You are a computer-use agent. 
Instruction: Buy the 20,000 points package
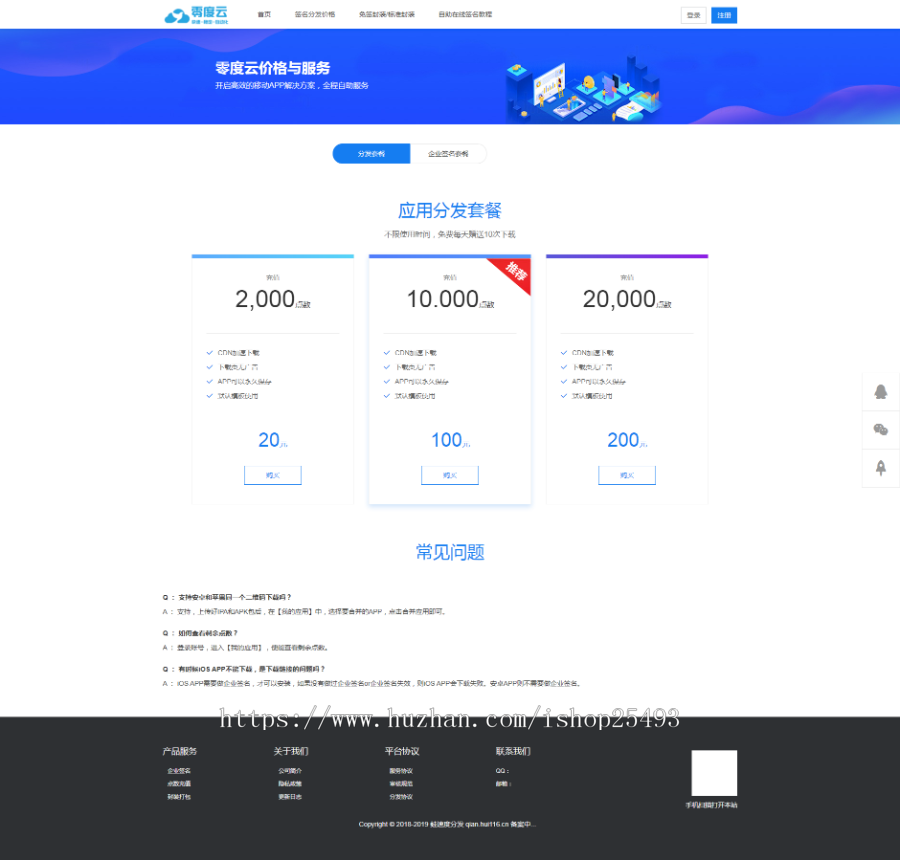tap(627, 475)
